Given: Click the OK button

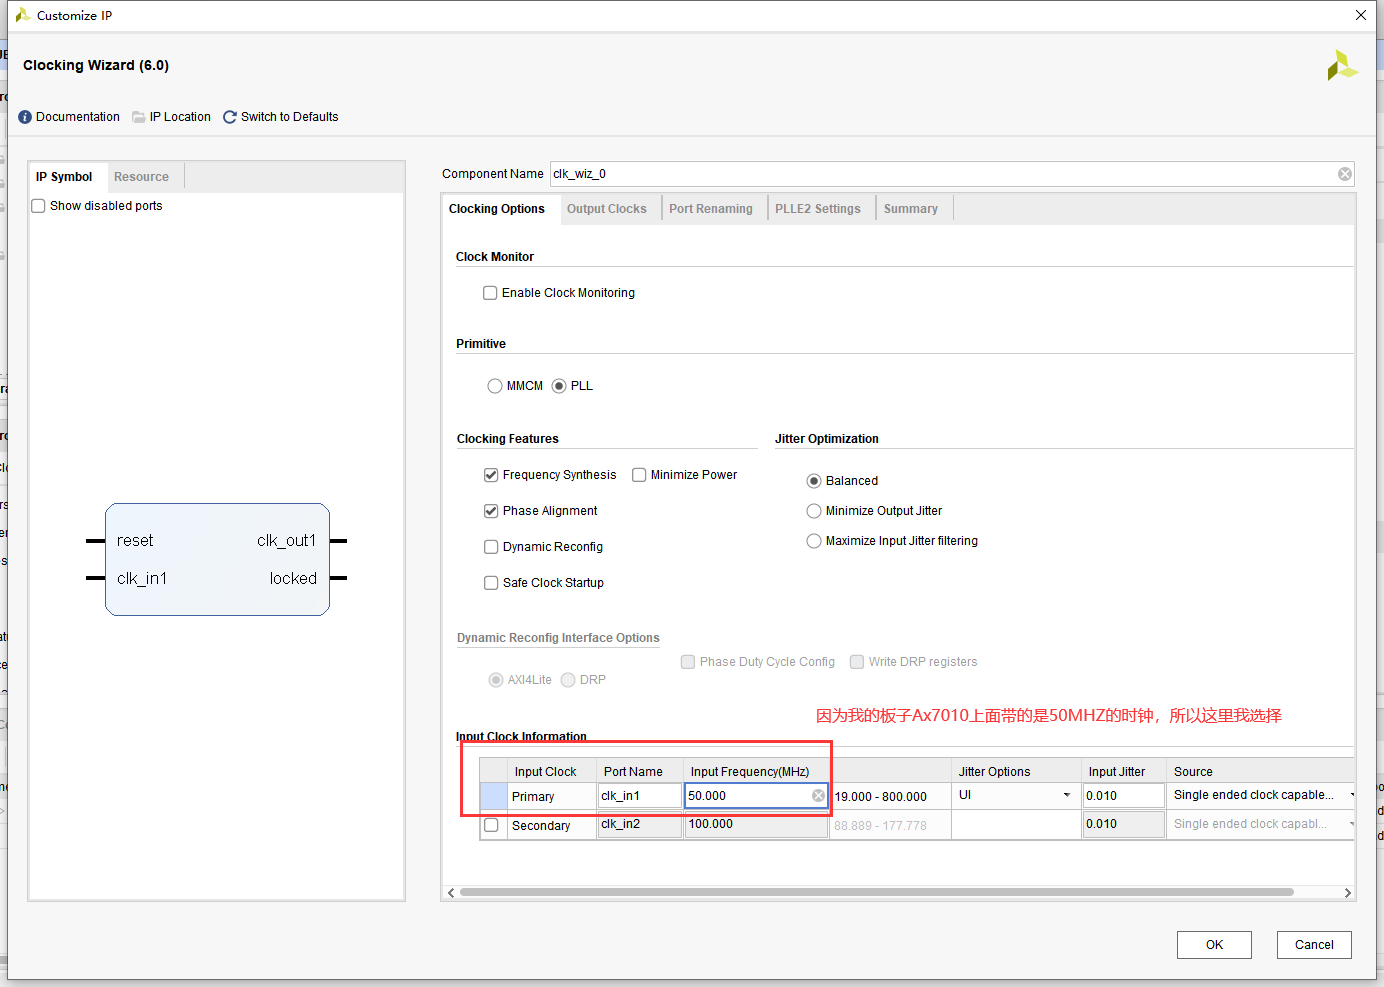Looking at the screenshot, I should [1214, 945].
